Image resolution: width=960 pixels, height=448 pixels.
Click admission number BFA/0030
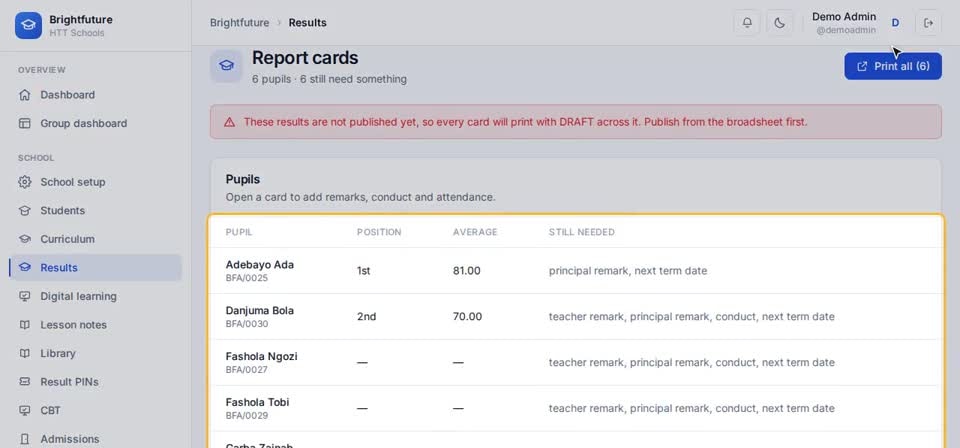(x=247, y=324)
